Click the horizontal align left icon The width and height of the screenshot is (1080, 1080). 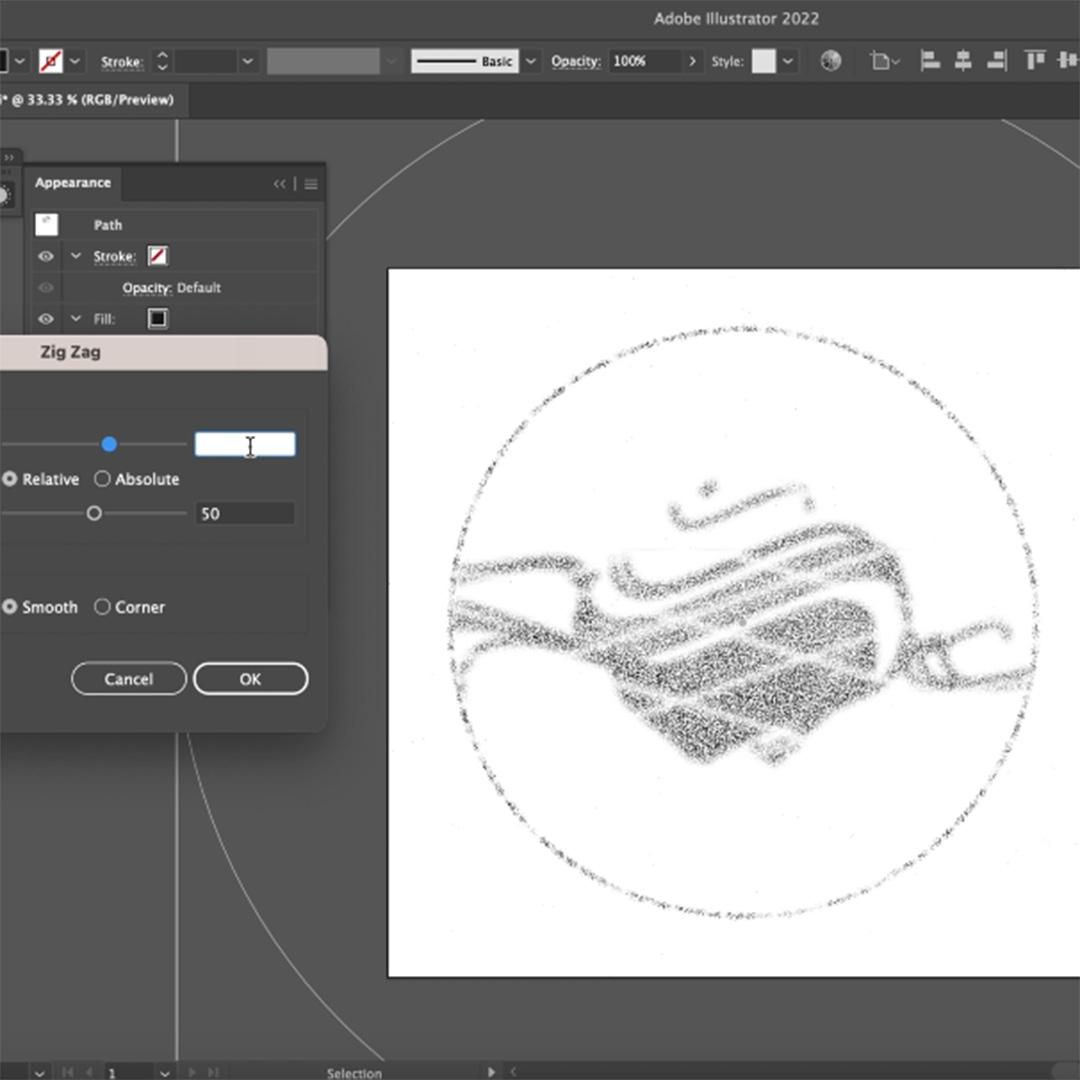click(x=930, y=61)
